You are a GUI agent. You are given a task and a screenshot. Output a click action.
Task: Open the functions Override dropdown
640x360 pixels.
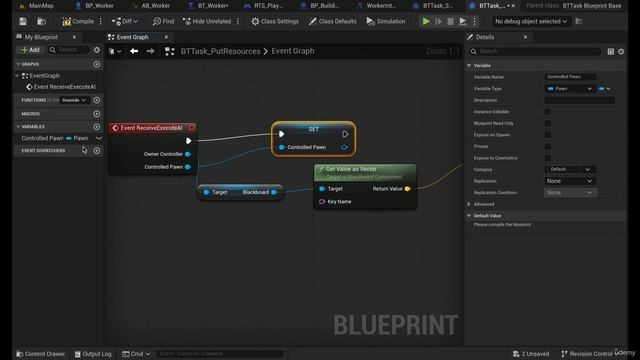pos(74,100)
